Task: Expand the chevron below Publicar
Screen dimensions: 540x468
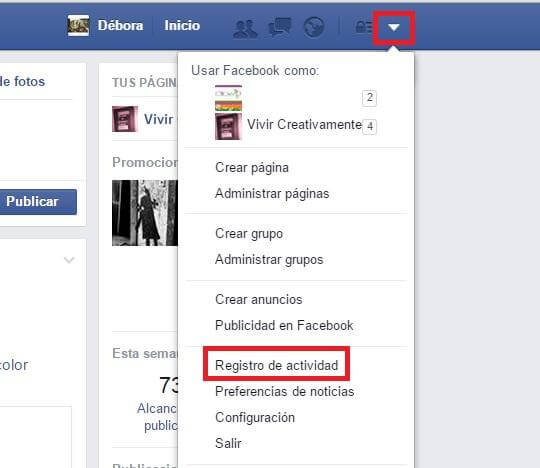Action: tap(69, 260)
